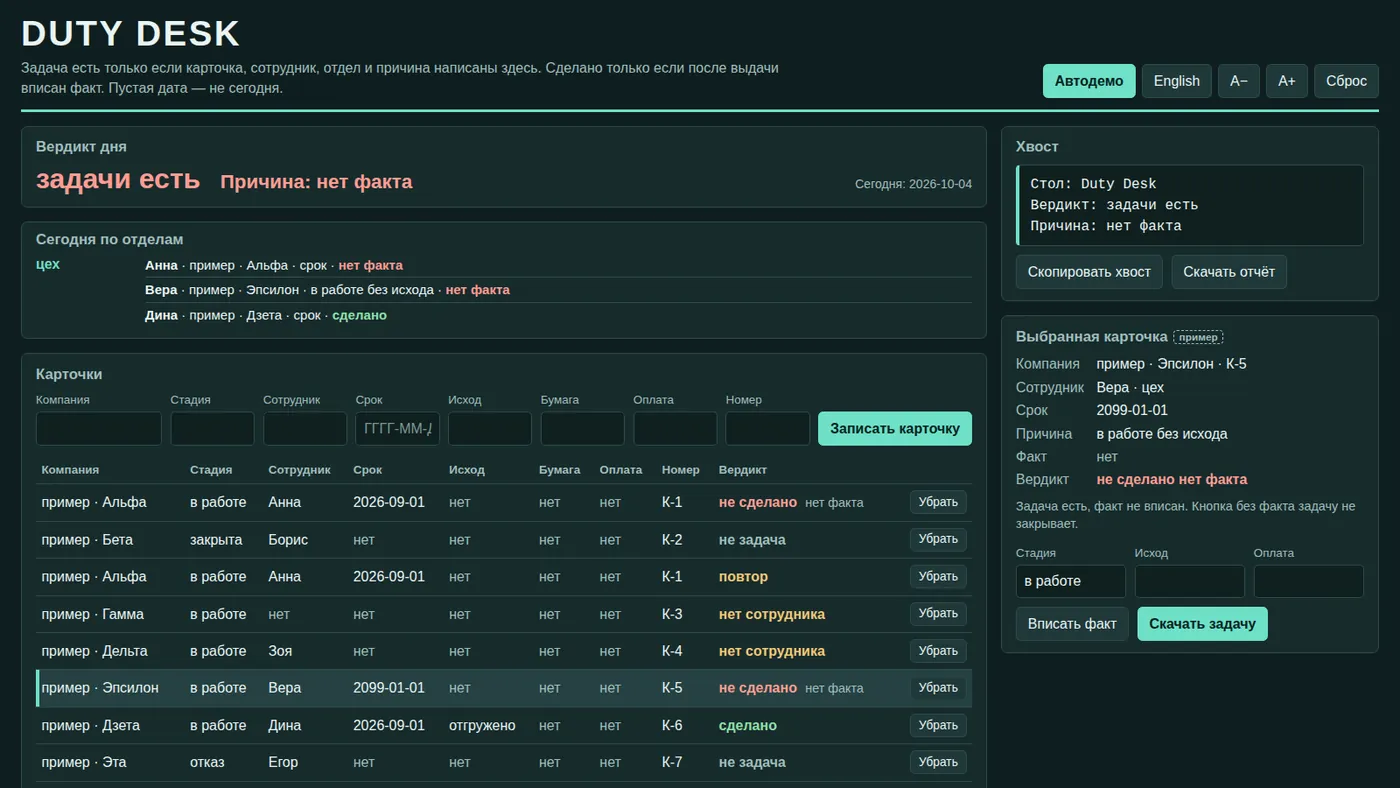Click Записать карточку button
Image resolution: width=1400 pixels, height=788 pixels.
895,428
